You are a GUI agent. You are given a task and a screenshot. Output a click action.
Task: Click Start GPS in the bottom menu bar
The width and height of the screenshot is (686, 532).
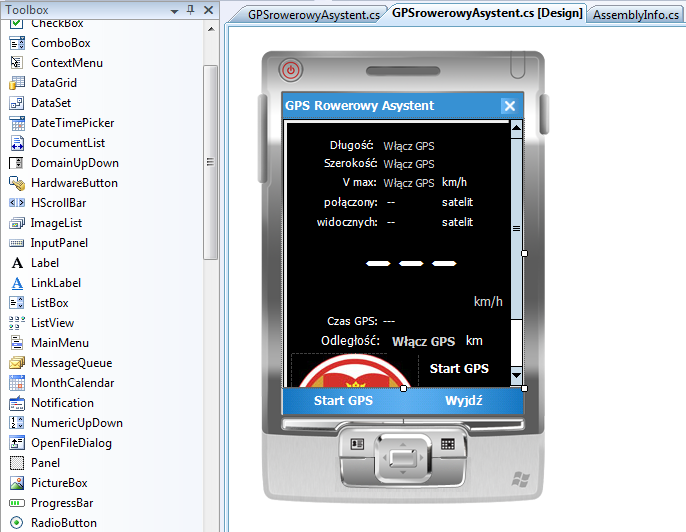click(343, 401)
